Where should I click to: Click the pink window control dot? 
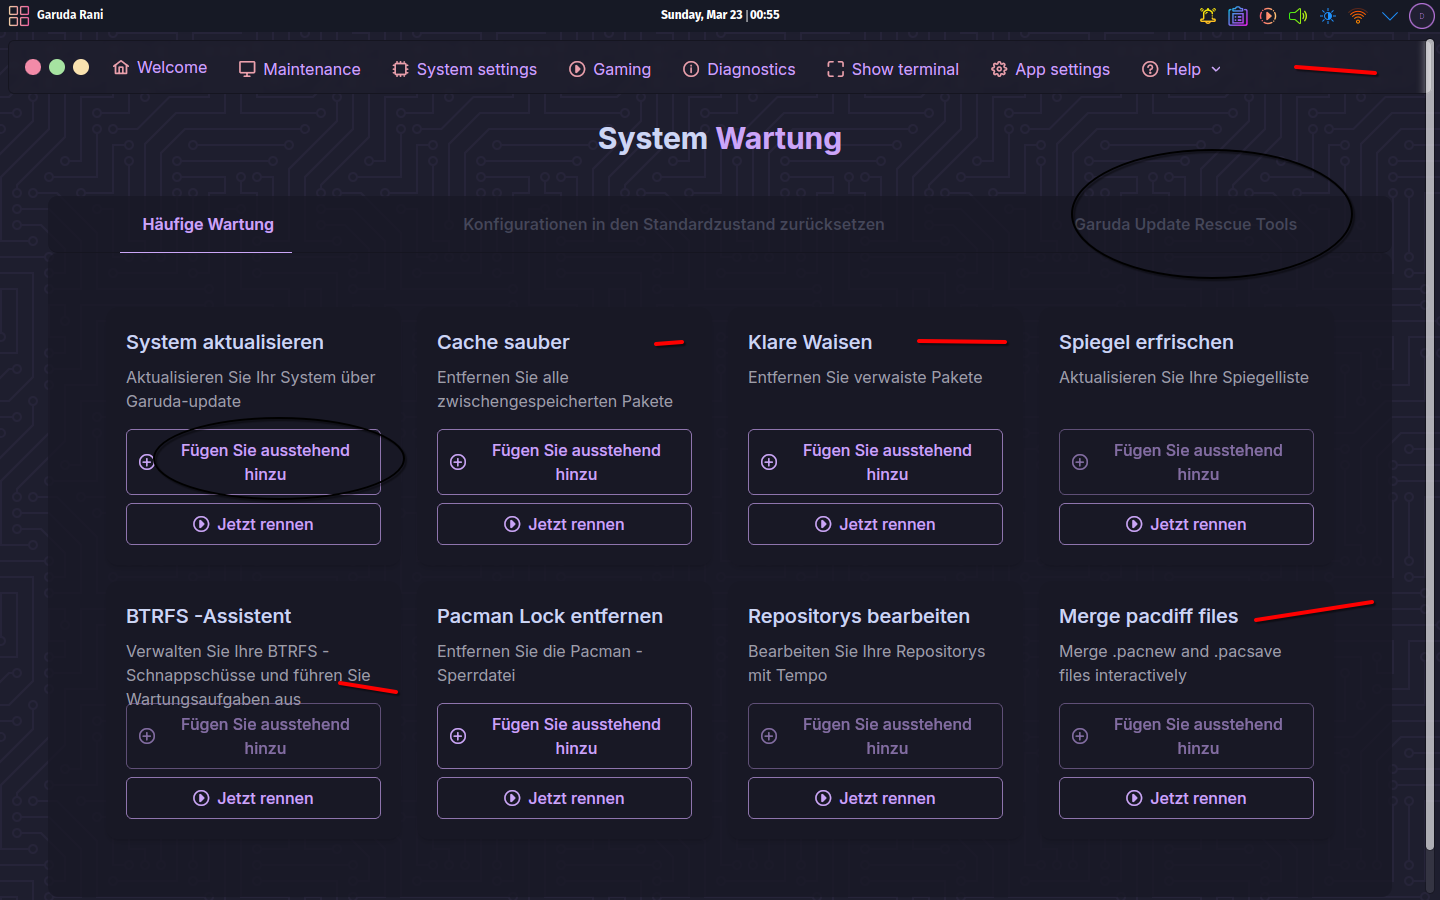33,67
